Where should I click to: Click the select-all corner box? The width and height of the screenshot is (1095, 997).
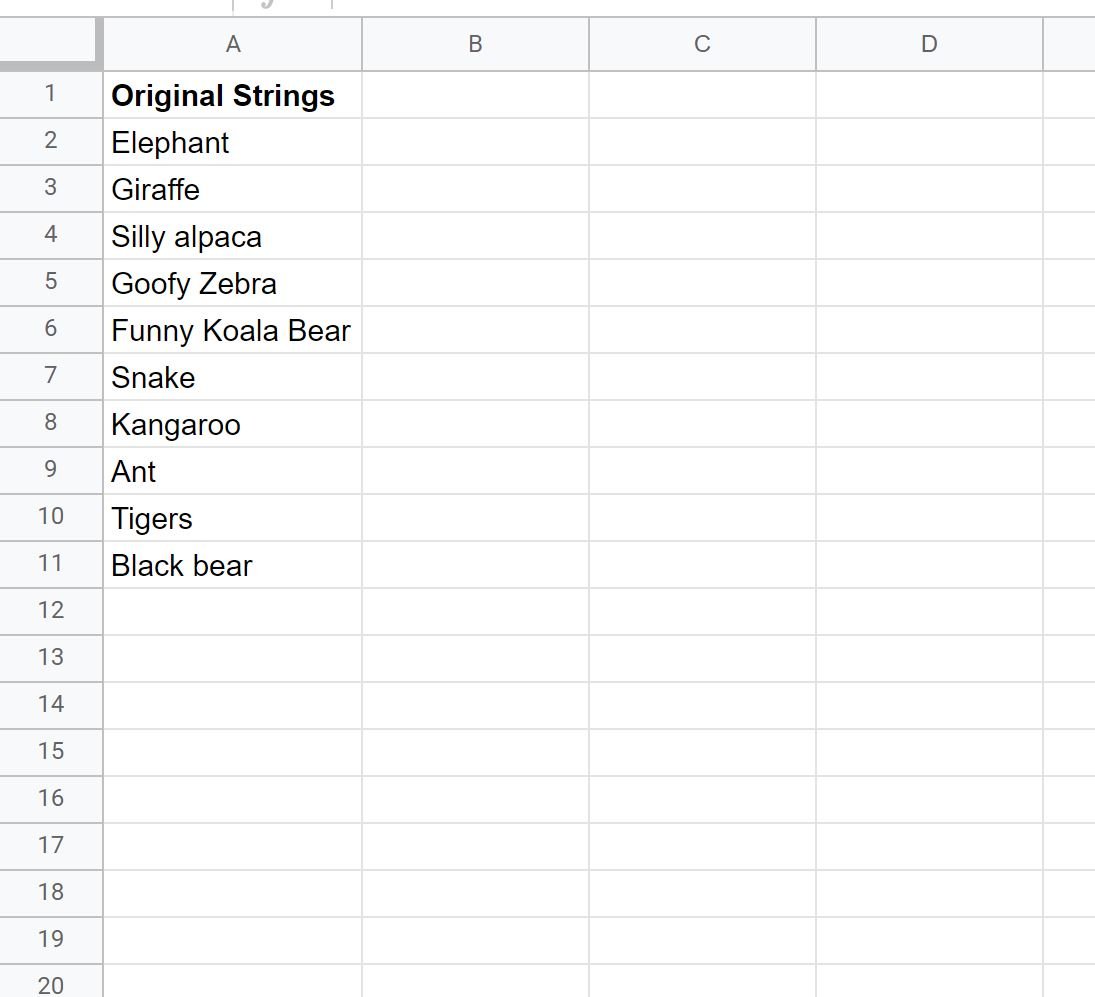pyautogui.click(x=49, y=42)
